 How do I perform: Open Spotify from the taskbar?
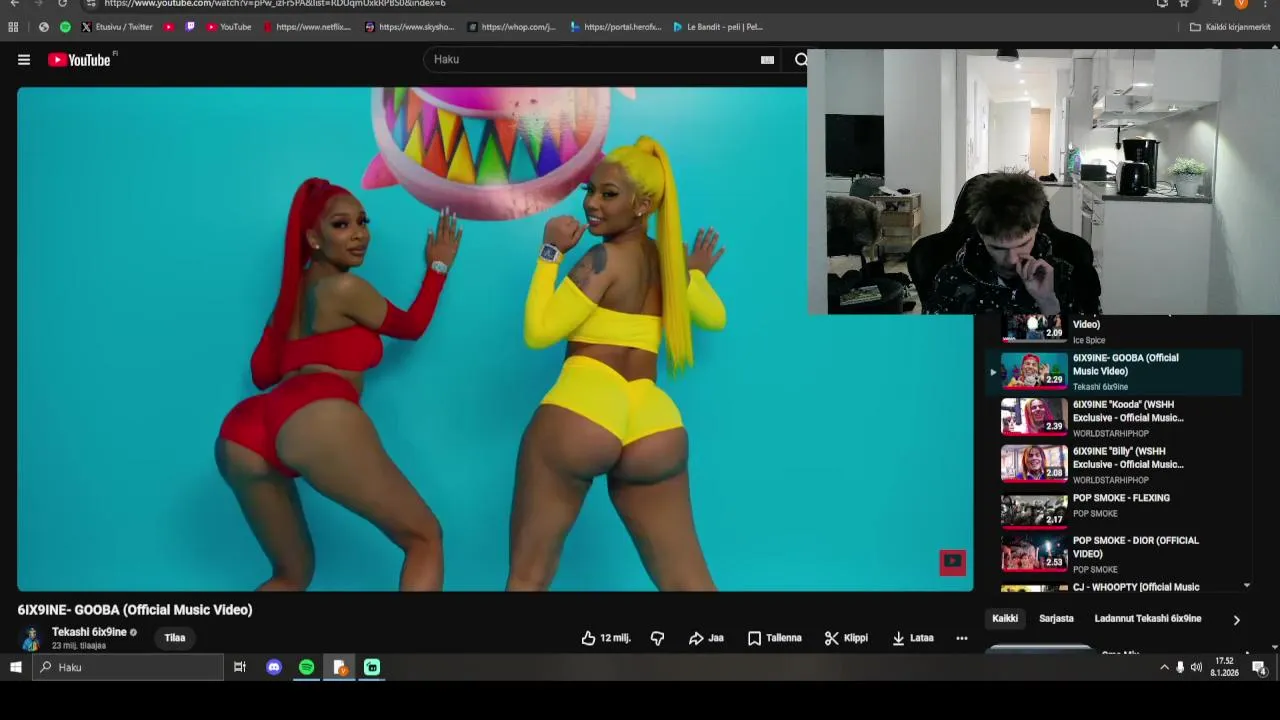point(306,667)
